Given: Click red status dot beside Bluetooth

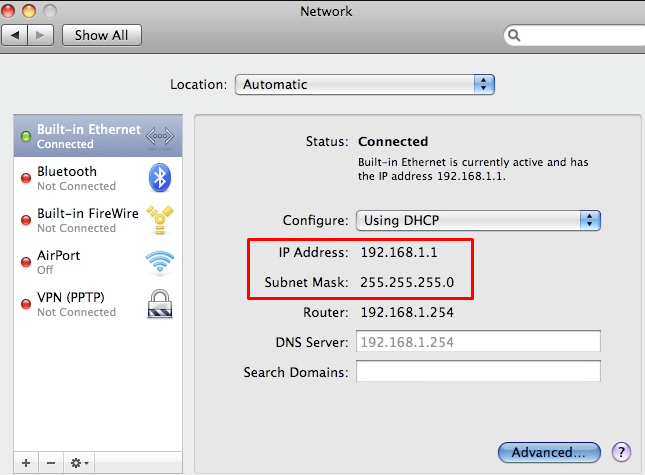Looking at the screenshot, I should (26, 178).
